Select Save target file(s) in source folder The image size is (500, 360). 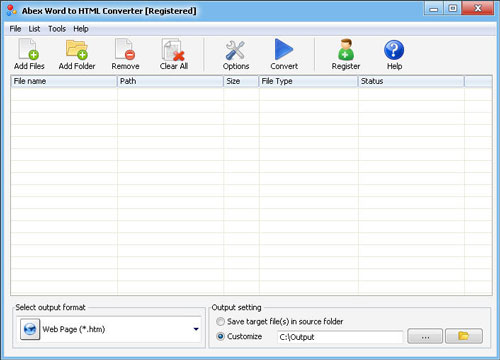click(220, 322)
